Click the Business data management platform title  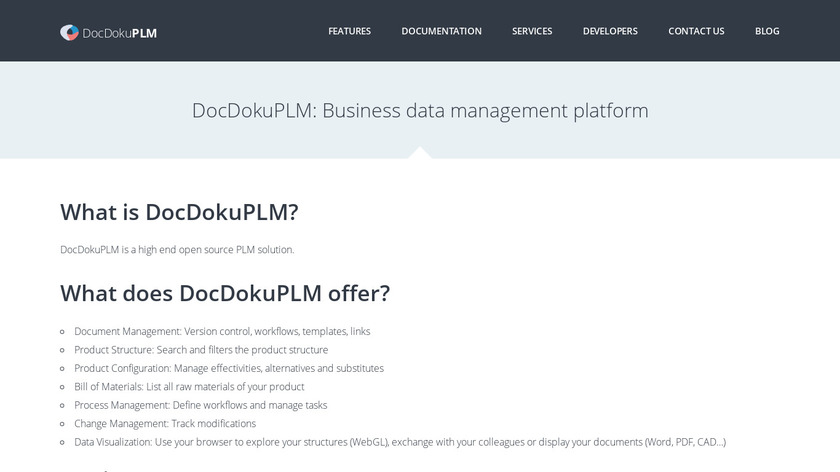coord(420,110)
